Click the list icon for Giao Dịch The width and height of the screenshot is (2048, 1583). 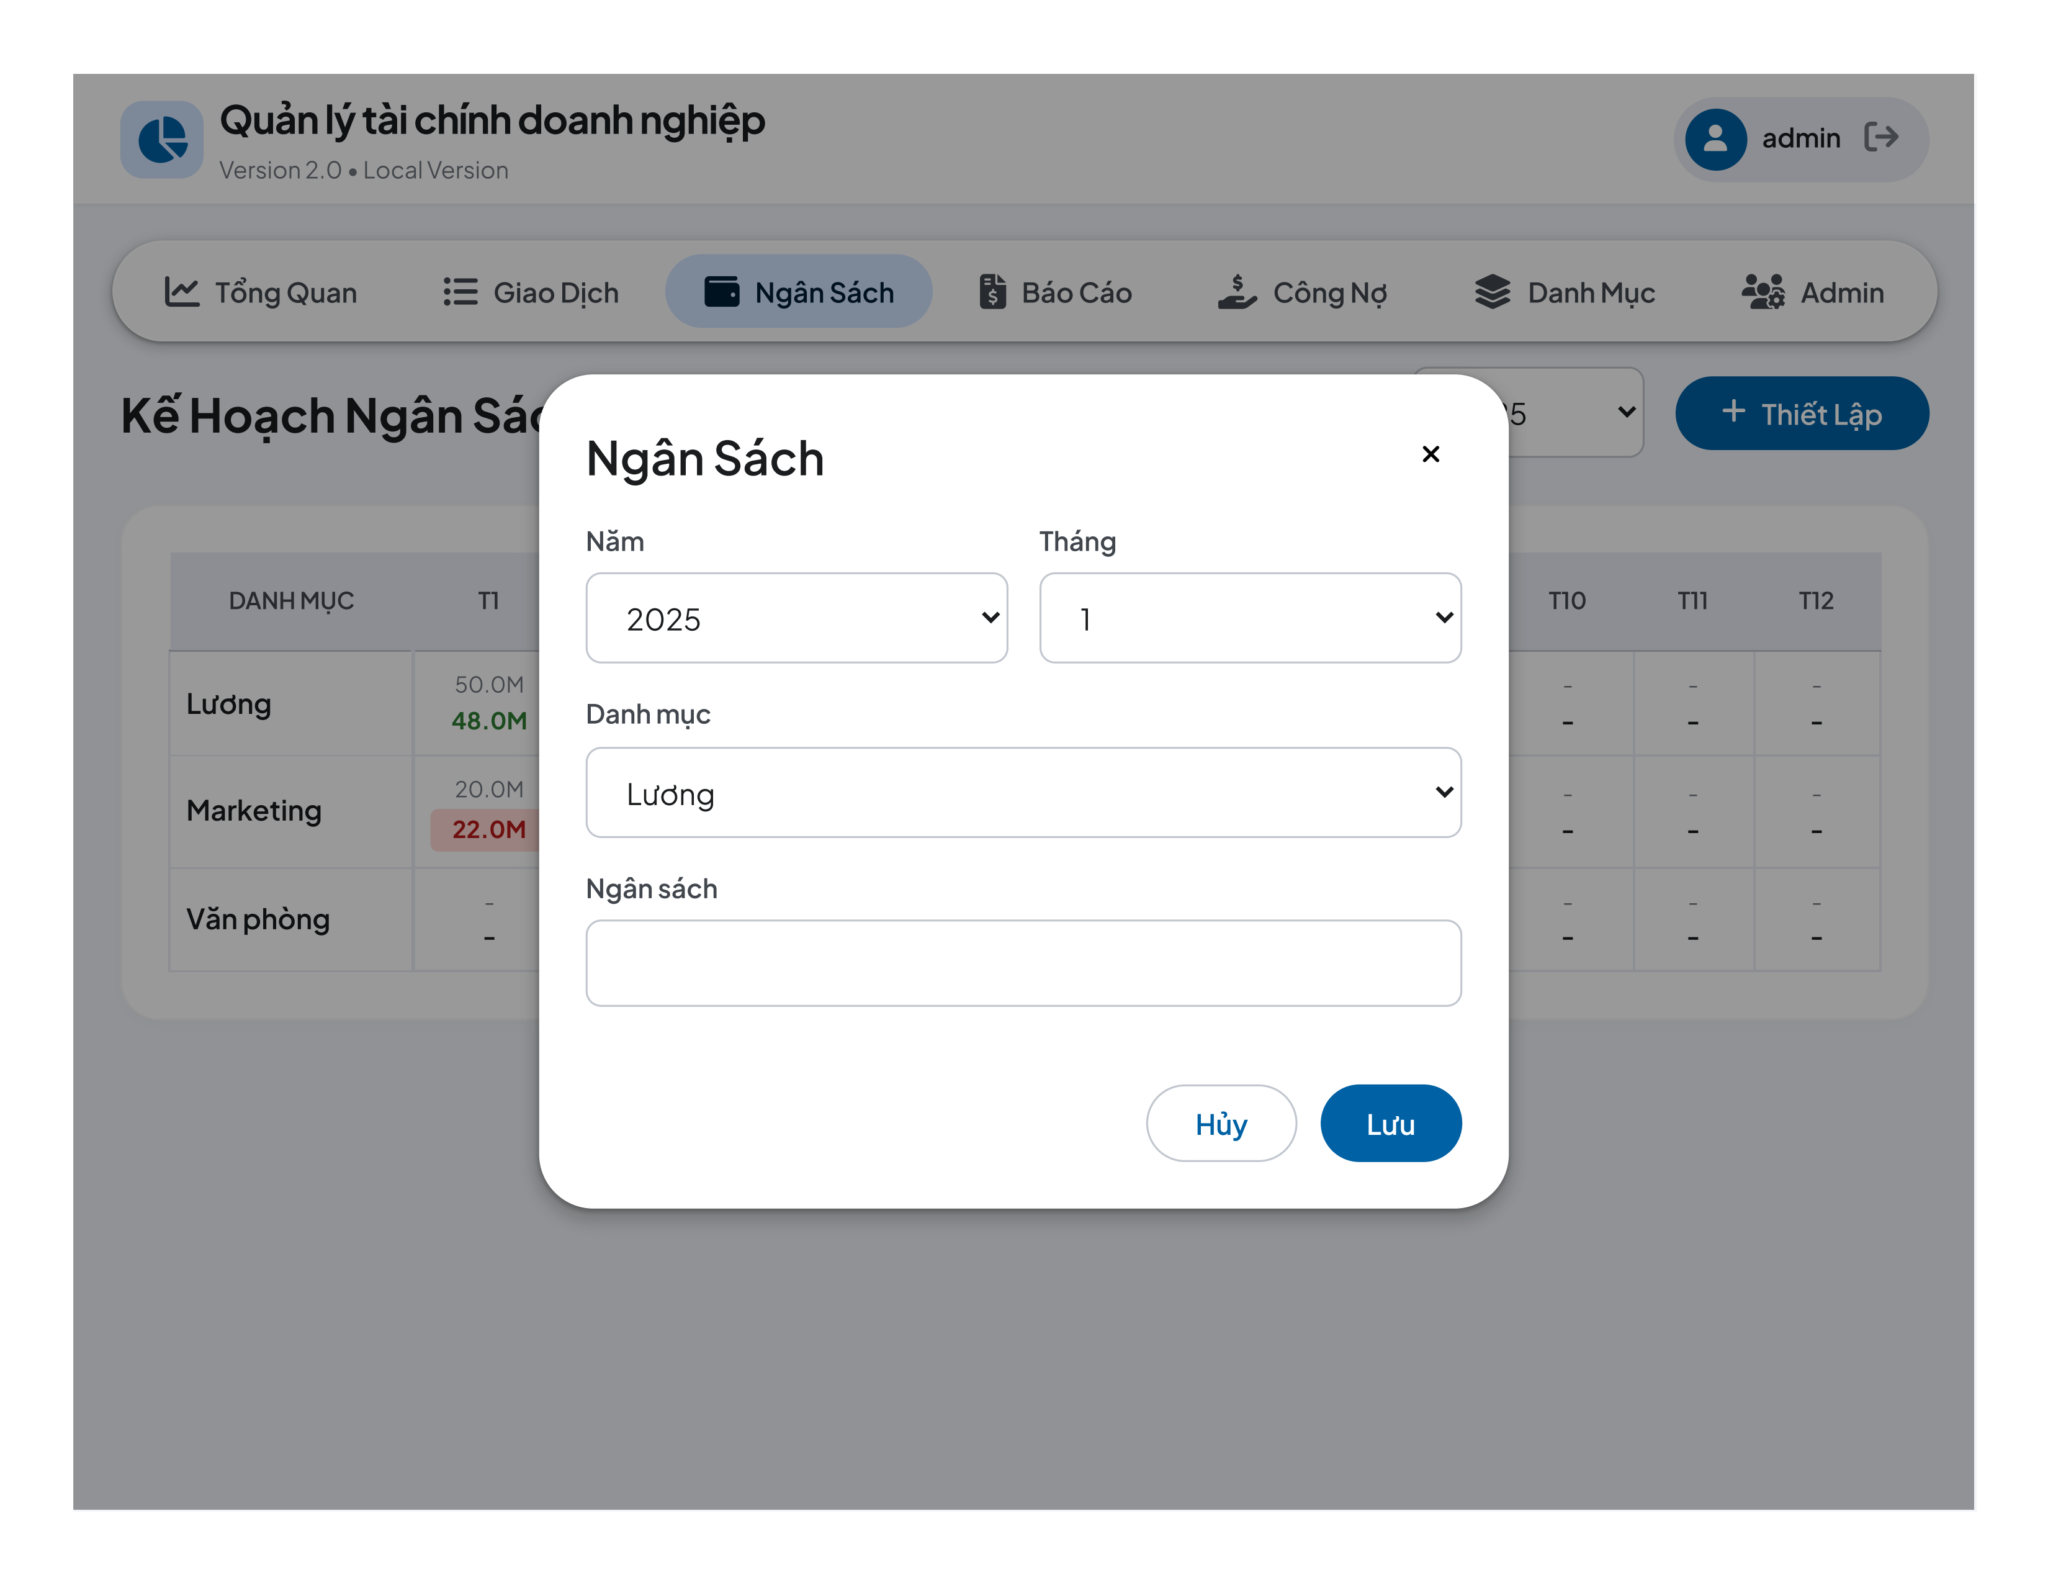pyautogui.click(x=460, y=292)
